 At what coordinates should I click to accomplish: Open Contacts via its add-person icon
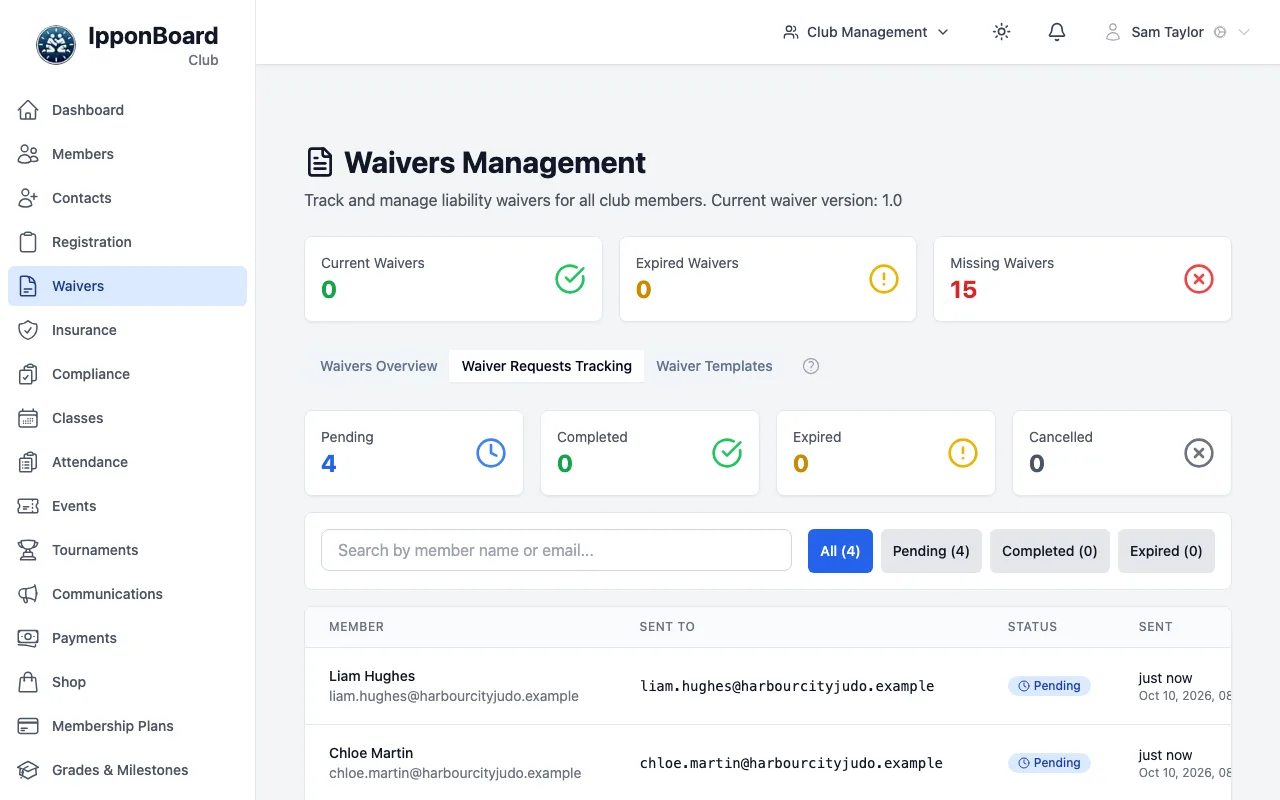tap(28, 198)
